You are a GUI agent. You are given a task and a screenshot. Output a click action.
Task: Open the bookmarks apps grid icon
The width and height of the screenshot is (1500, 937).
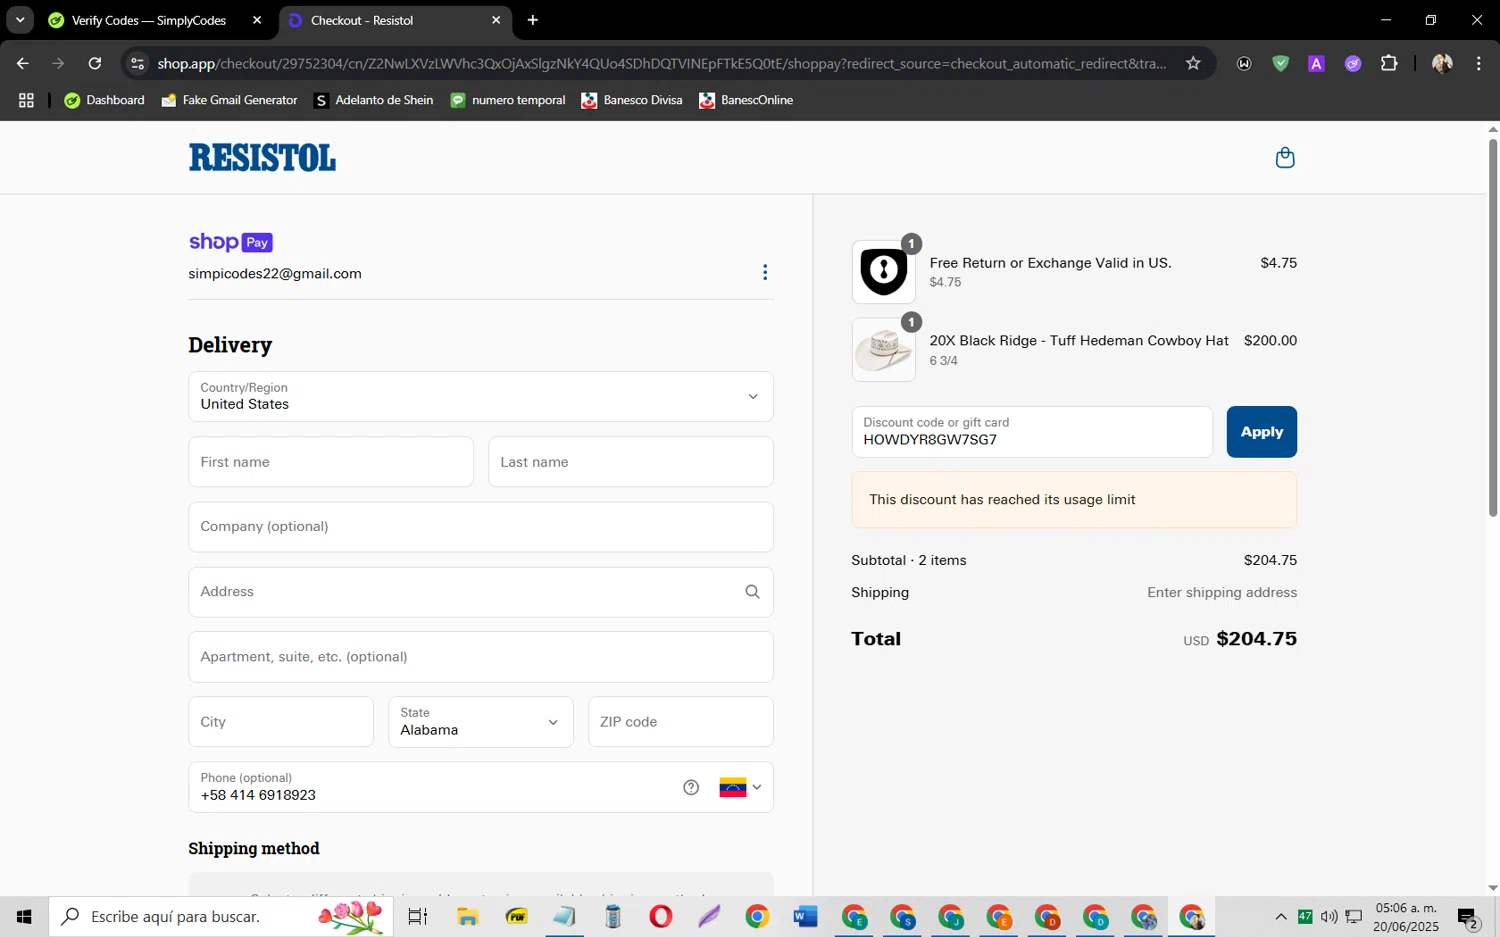(26, 100)
